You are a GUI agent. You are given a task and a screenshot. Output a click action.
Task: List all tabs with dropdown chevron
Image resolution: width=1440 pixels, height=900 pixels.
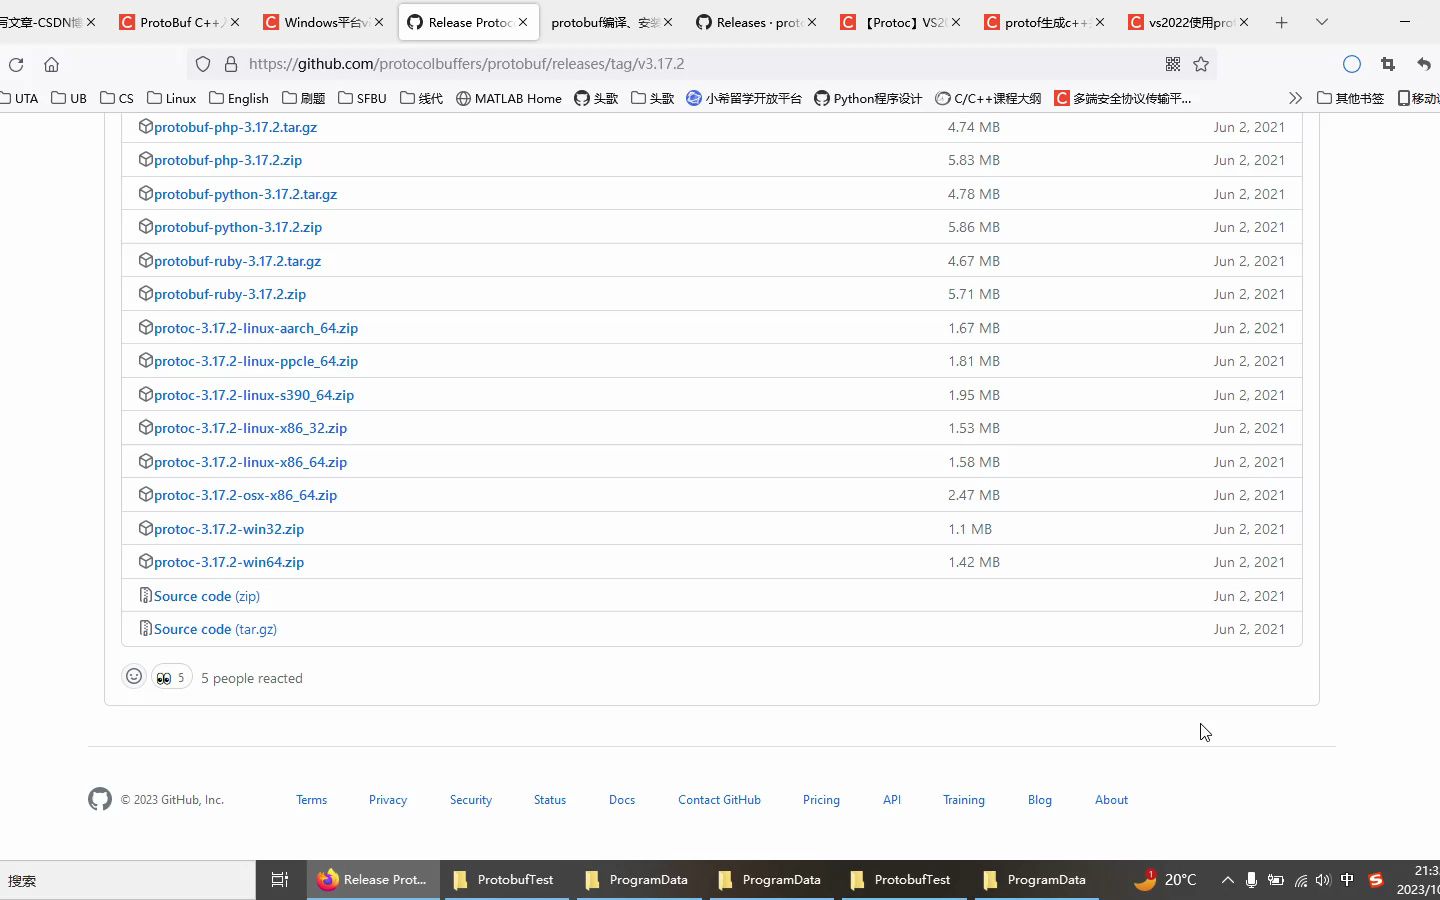click(x=1321, y=22)
